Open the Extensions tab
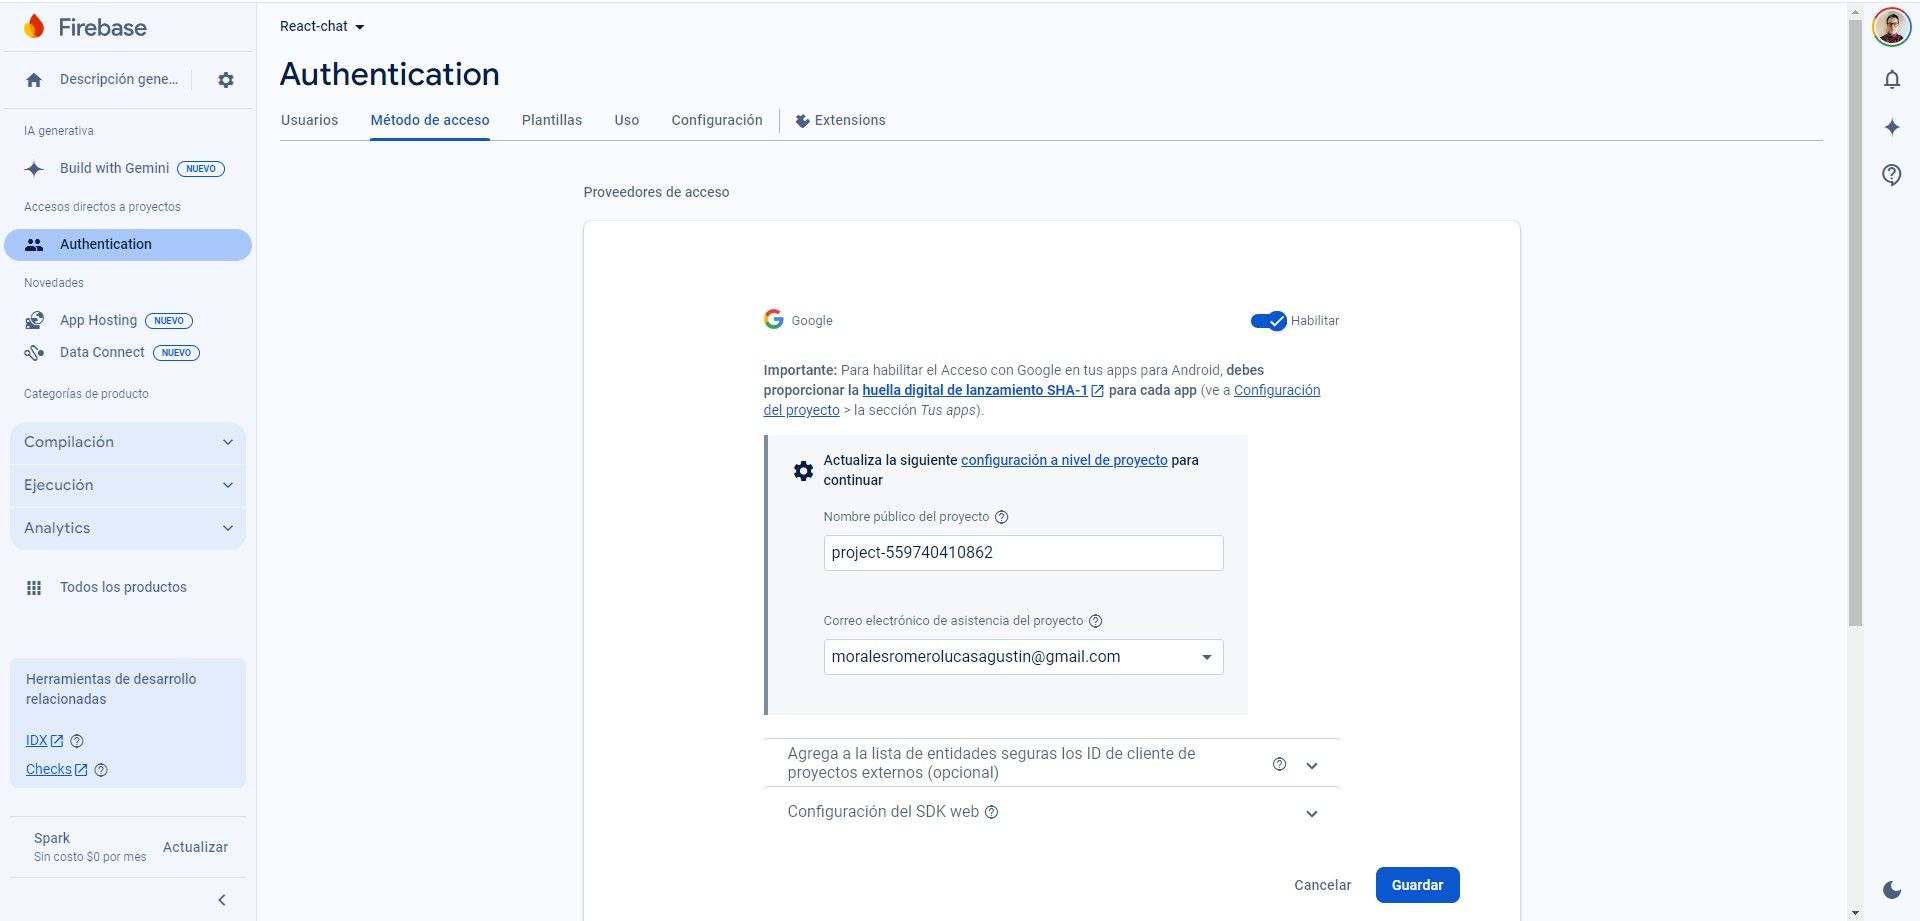The image size is (1920, 921). coord(840,120)
